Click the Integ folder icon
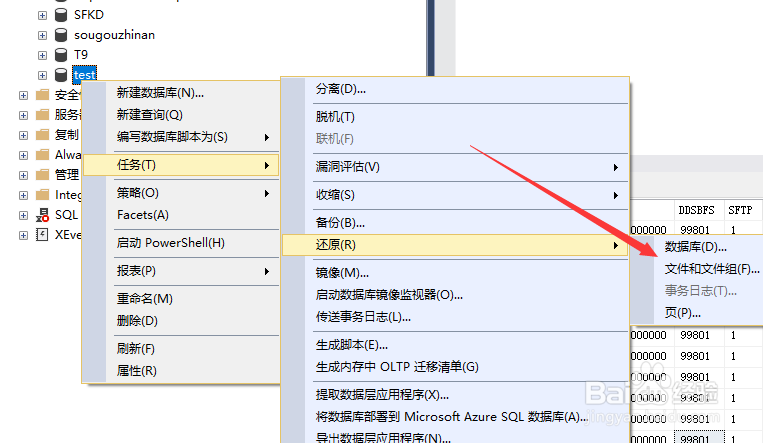The image size is (763, 443). tap(43, 195)
